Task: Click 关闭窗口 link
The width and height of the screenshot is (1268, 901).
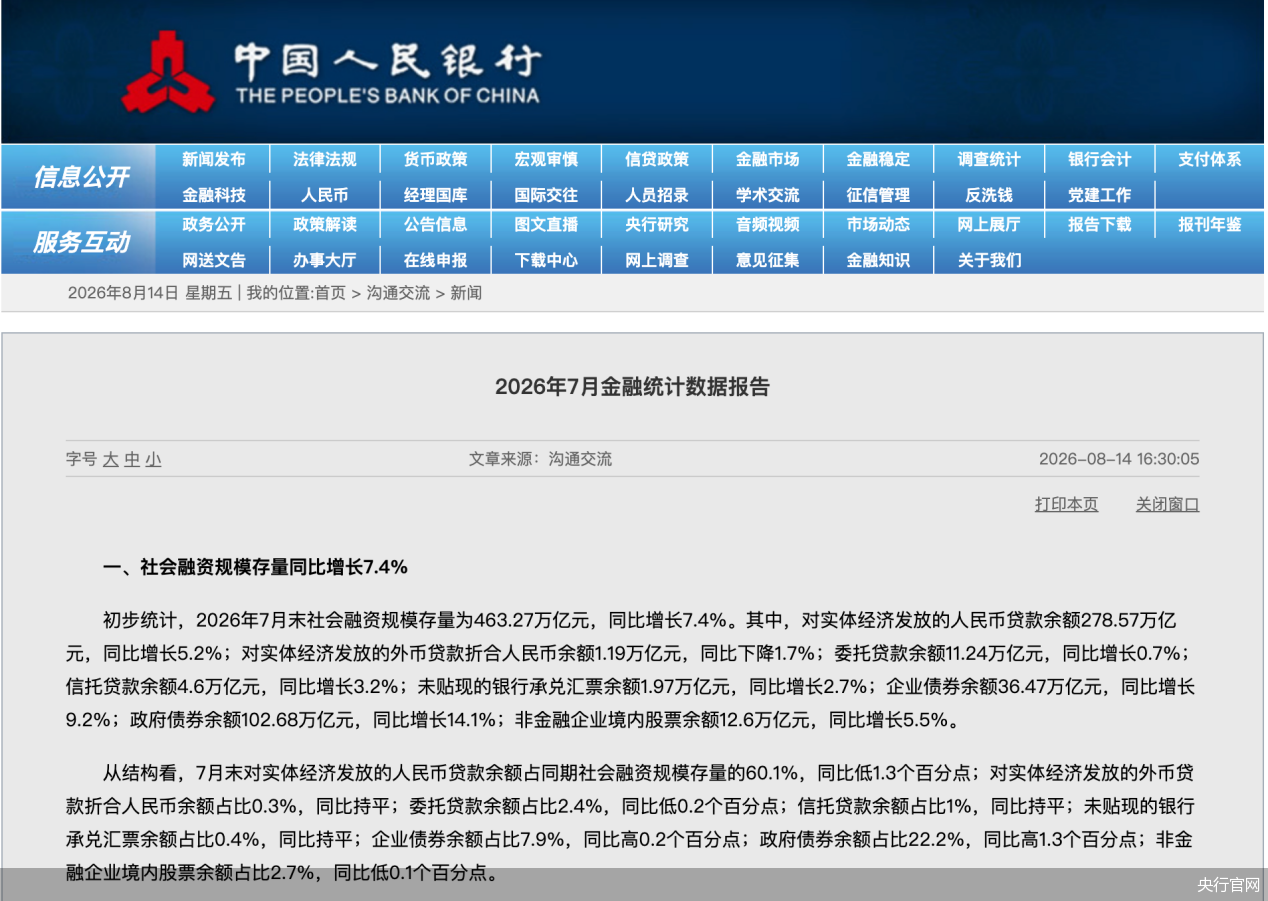Action: [1167, 504]
